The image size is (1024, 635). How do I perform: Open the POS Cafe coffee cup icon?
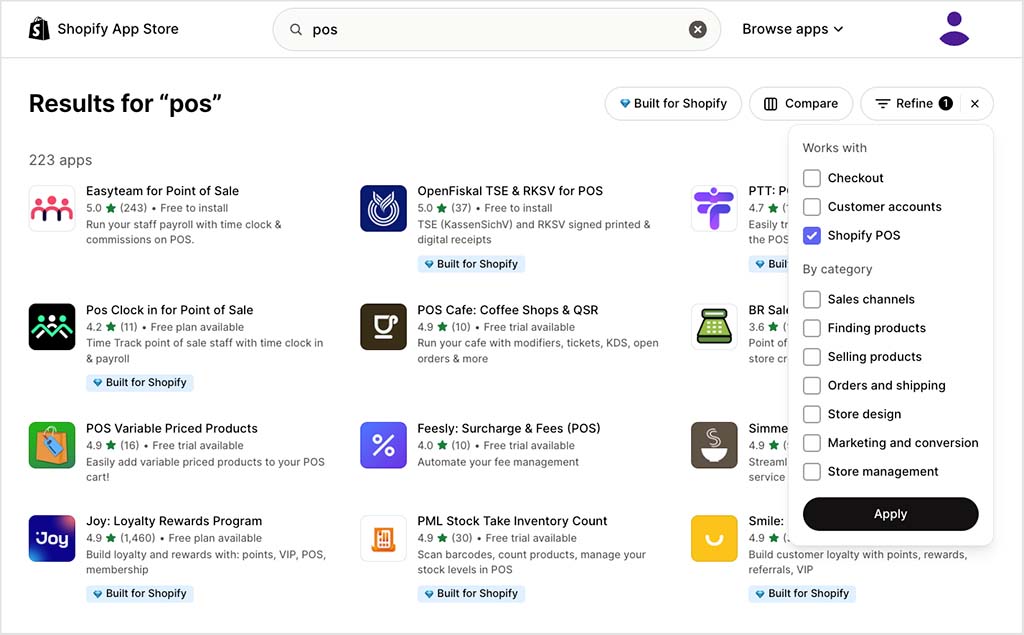tap(383, 327)
